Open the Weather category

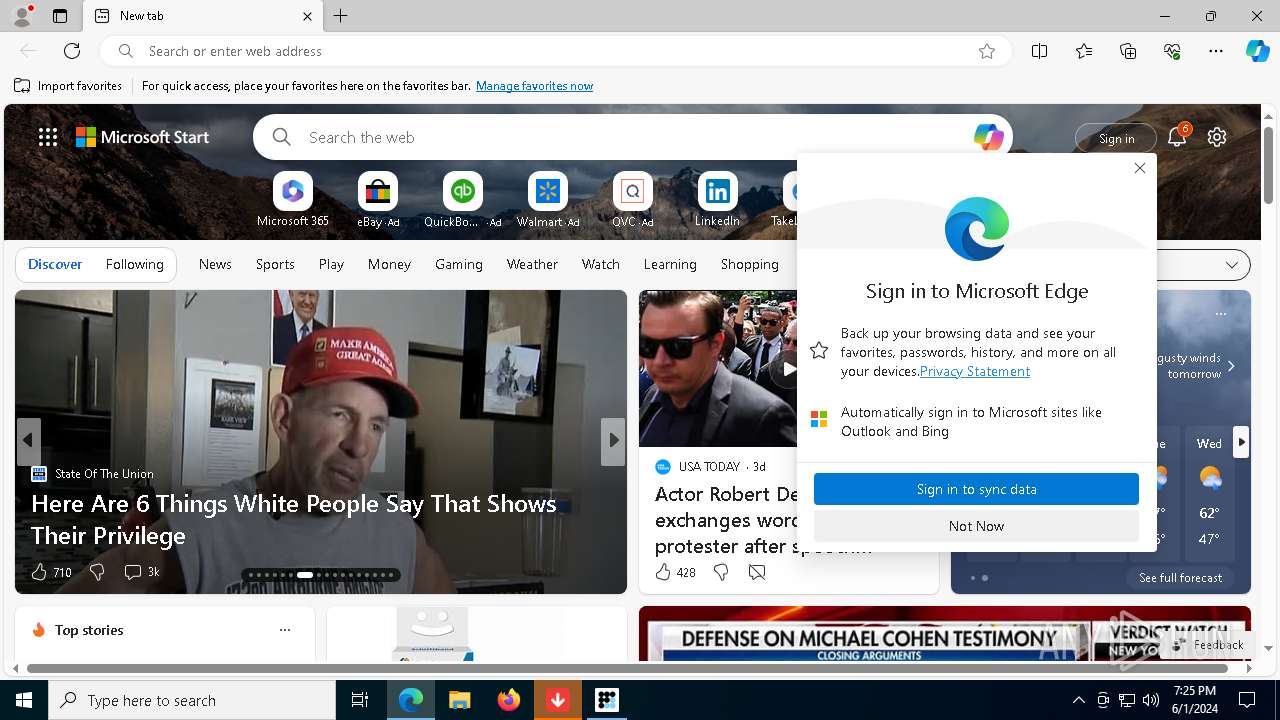pyautogui.click(x=532, y=264)
